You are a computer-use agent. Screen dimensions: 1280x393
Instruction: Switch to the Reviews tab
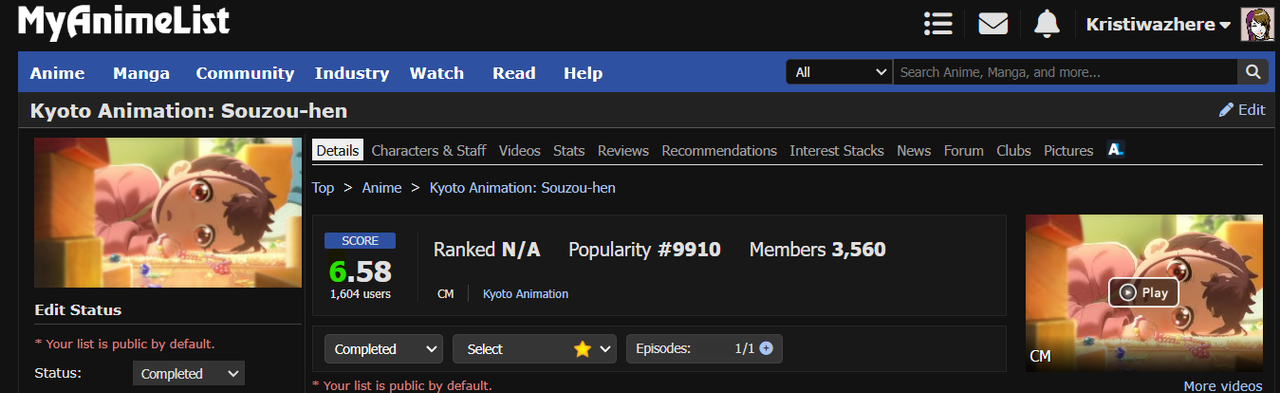tap(623, 150)
